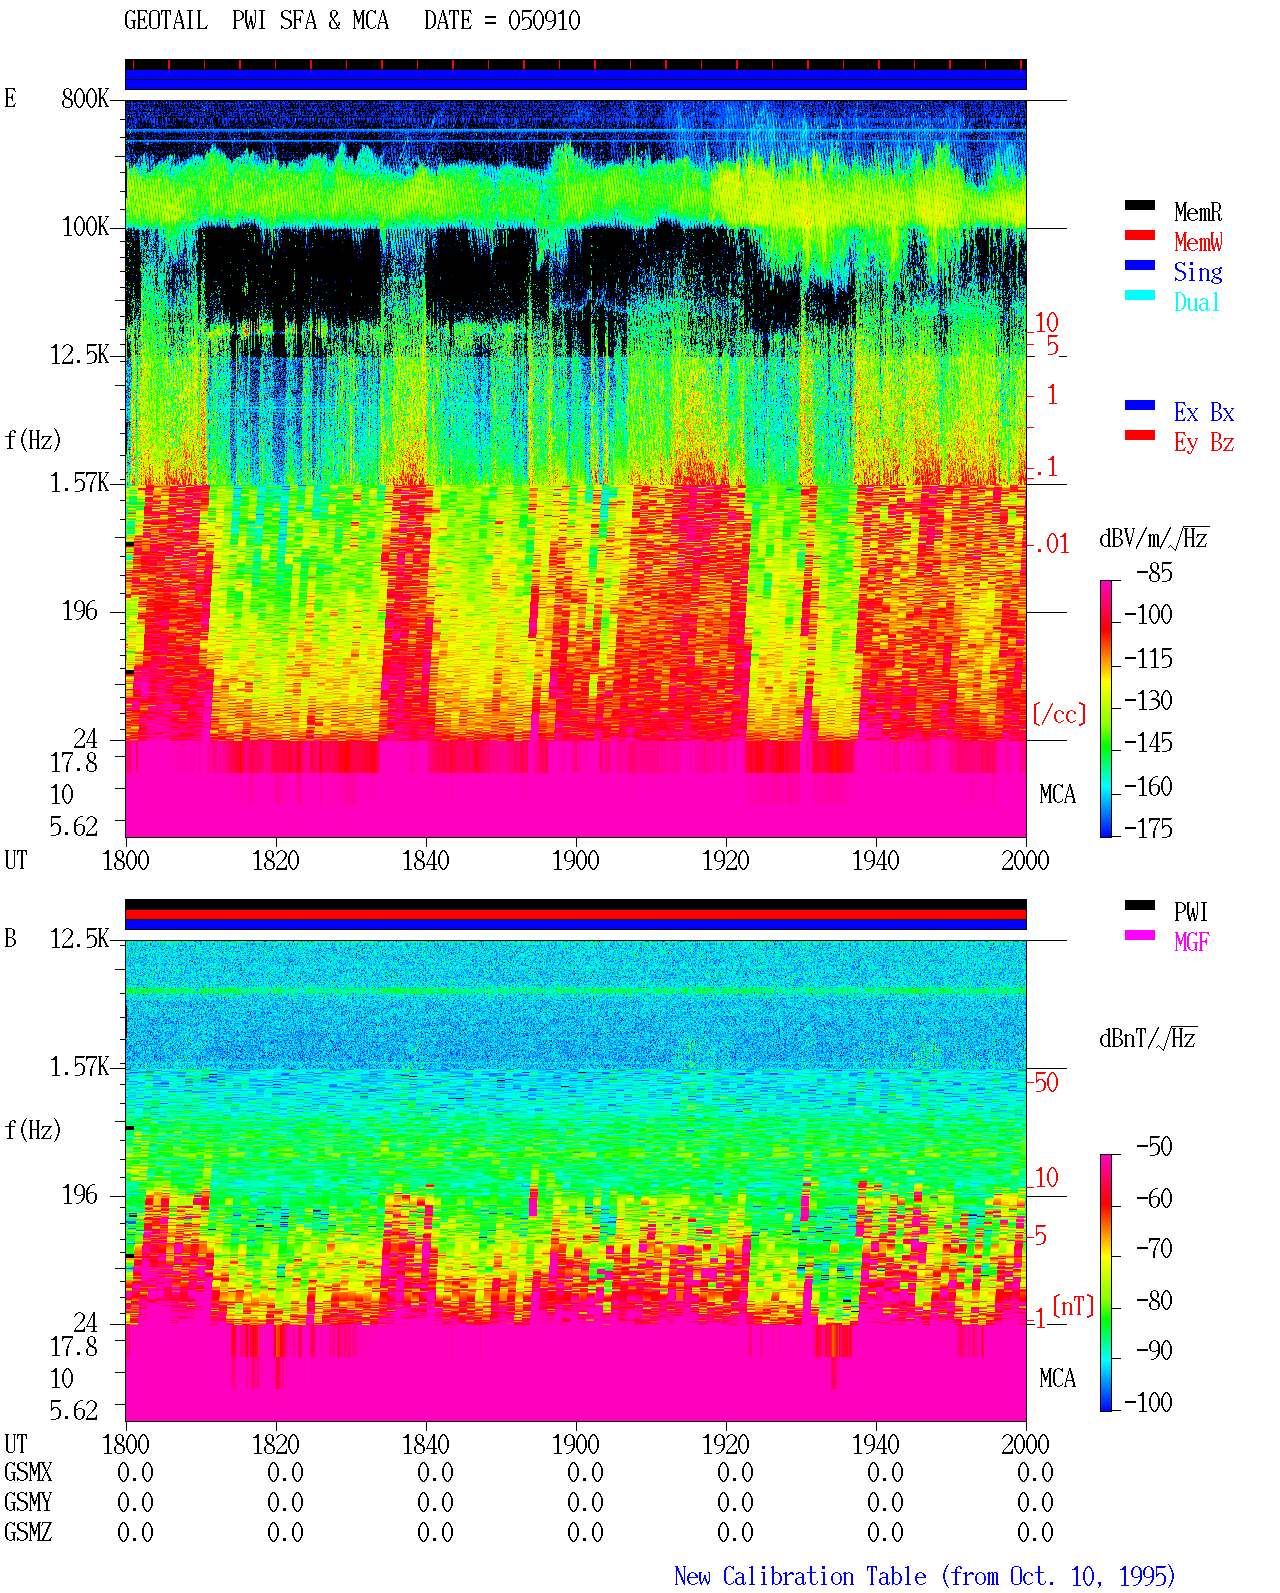The height and width of the screenshot is (1593, 1280).
Task: Click the GSMZ row label
Action: pyautogui.click(x=28, y=1532)
